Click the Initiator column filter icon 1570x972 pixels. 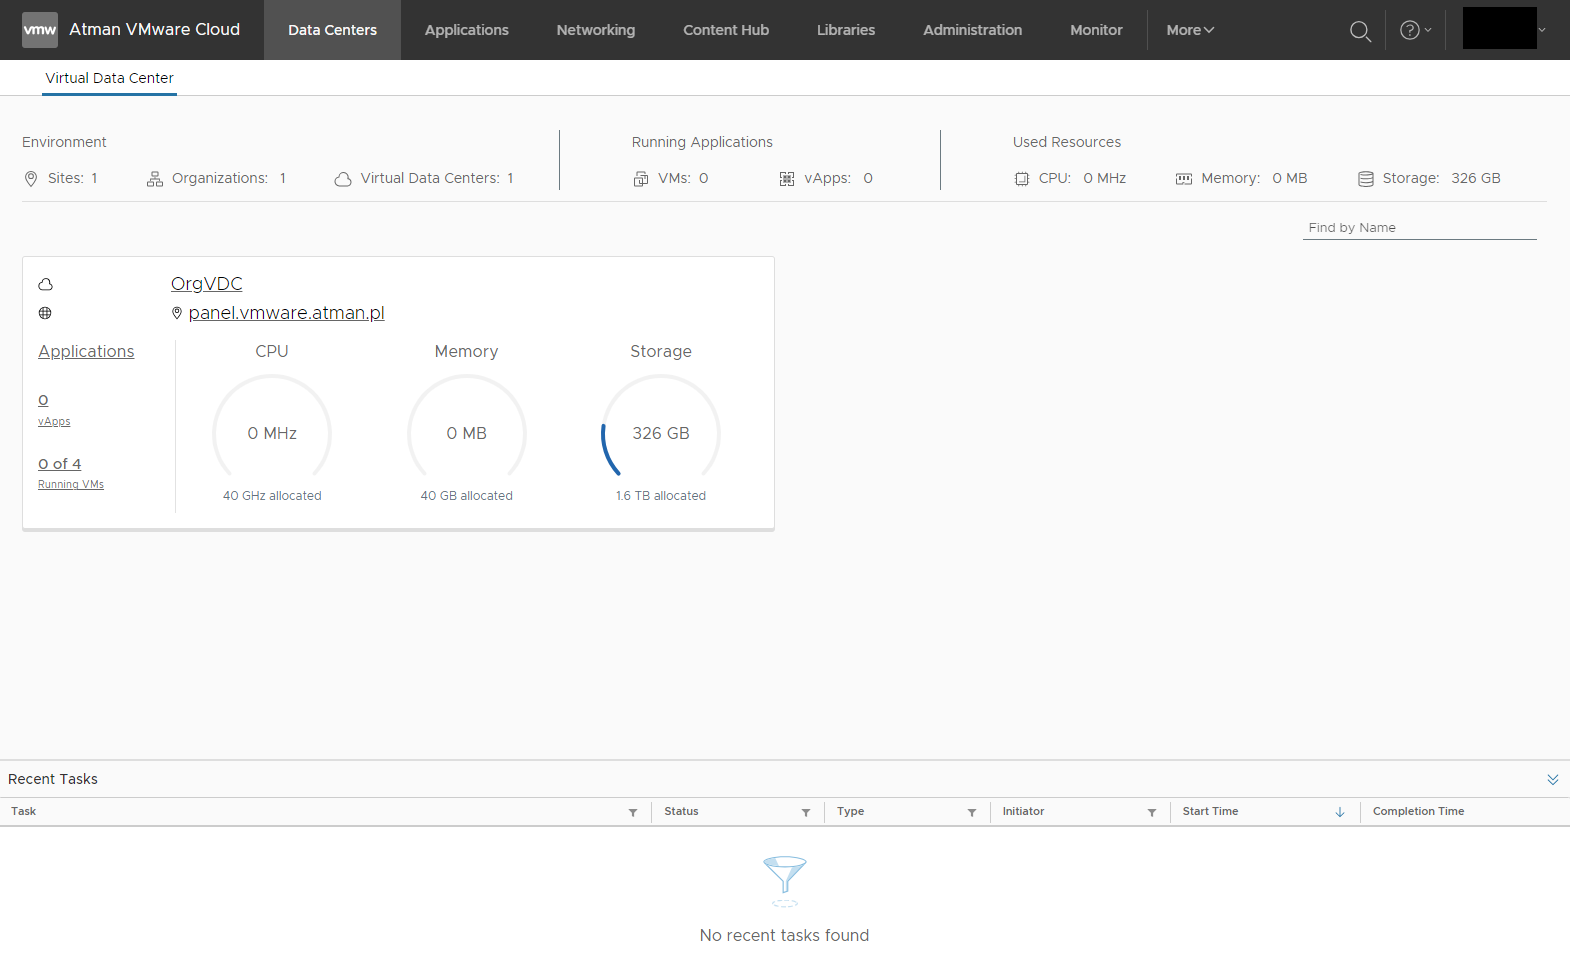pos(1152,812)
